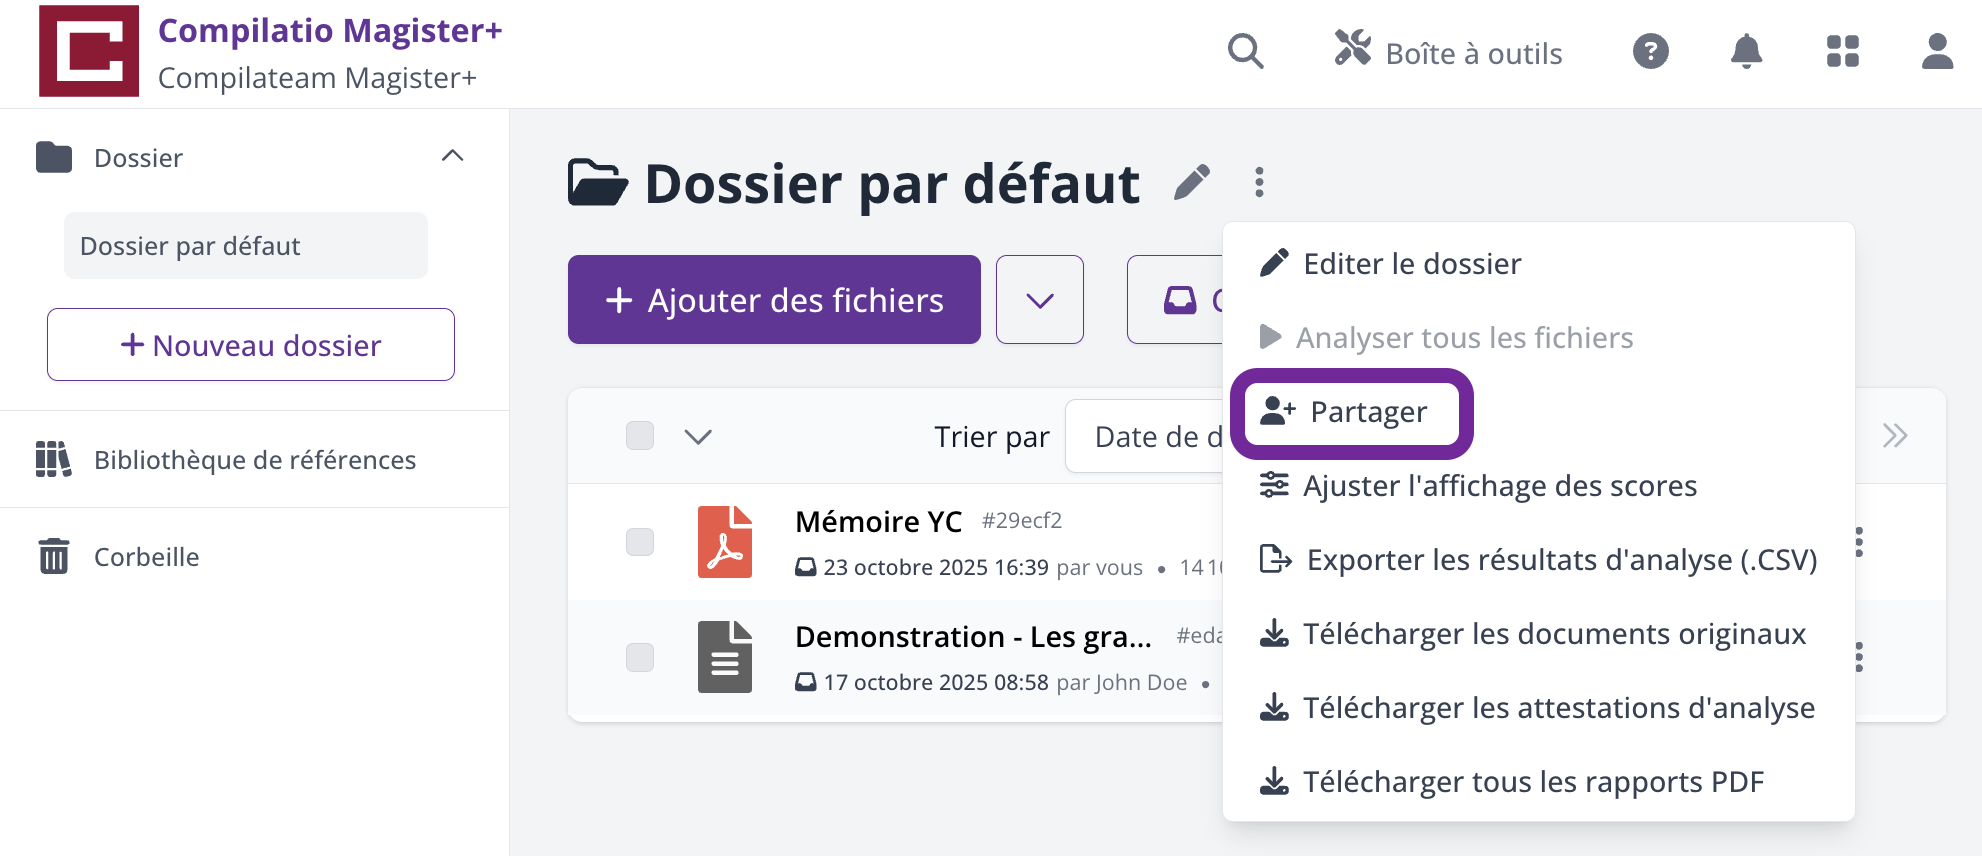This screenshot has width=1982, height=856.
Task: Open Mémoire YC document title
Action: click(878, 521)
